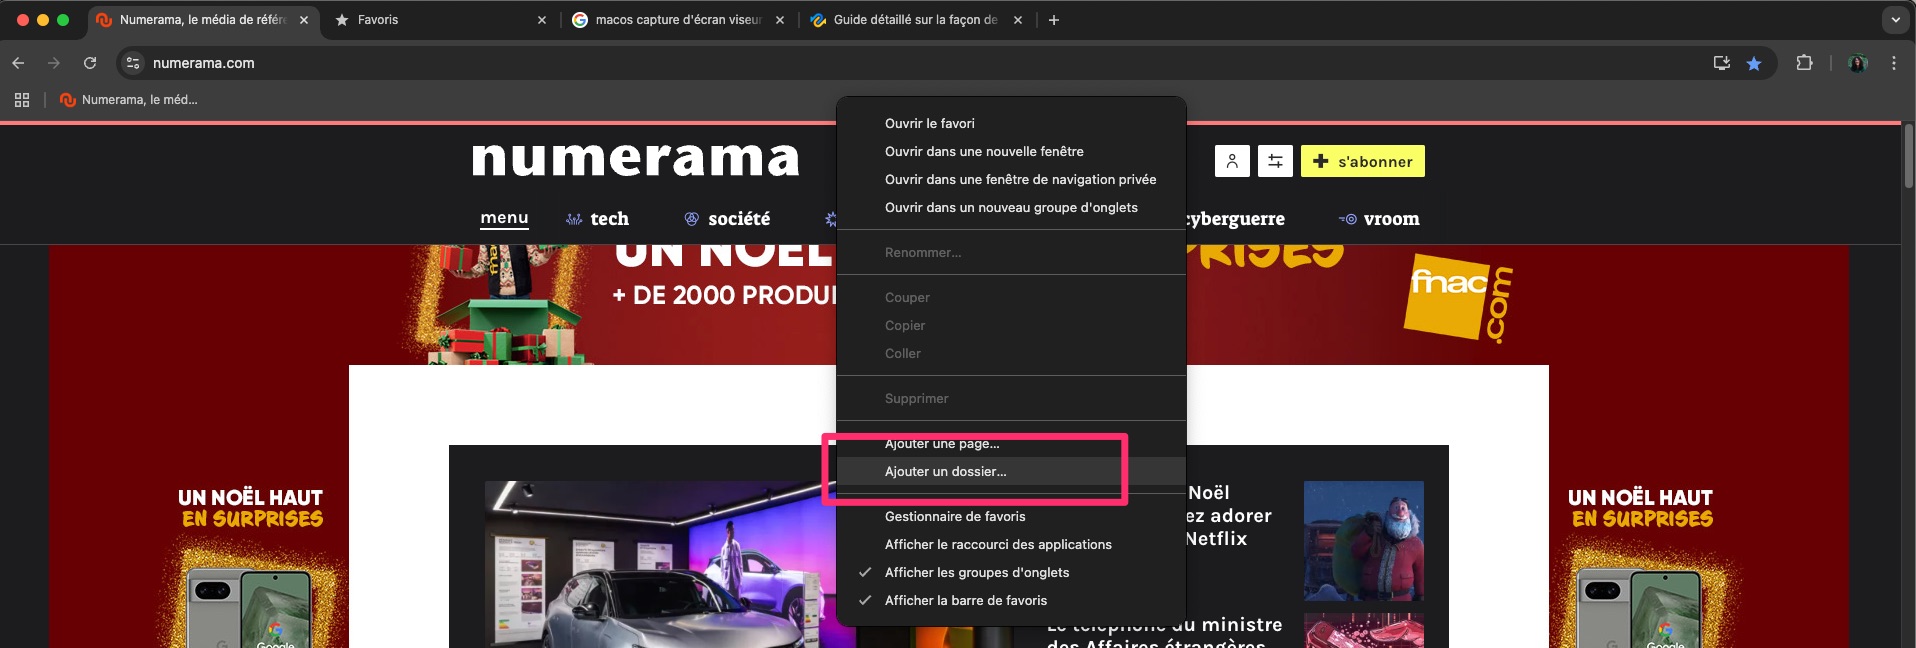Click the numerama site logo
Viewport: 1916px width, 648px height.
(x=636, y=159)
